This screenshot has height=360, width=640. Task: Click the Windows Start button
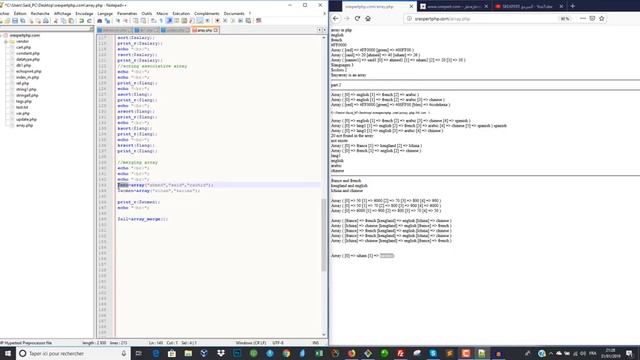[8, 353]
